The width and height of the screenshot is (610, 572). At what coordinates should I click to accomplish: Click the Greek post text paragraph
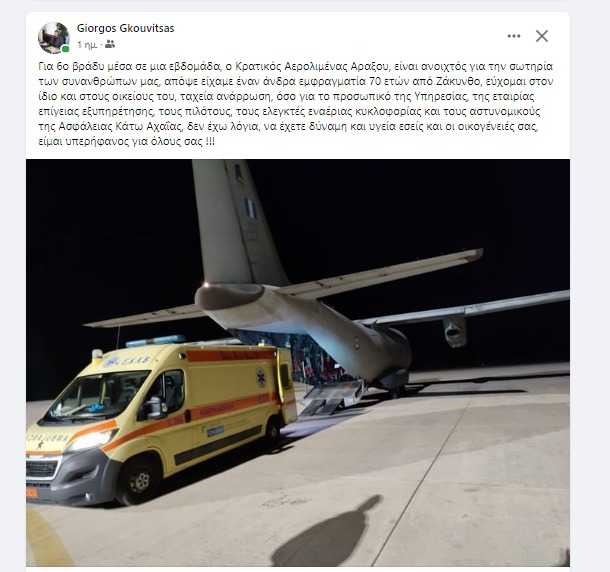pos(295,104)
